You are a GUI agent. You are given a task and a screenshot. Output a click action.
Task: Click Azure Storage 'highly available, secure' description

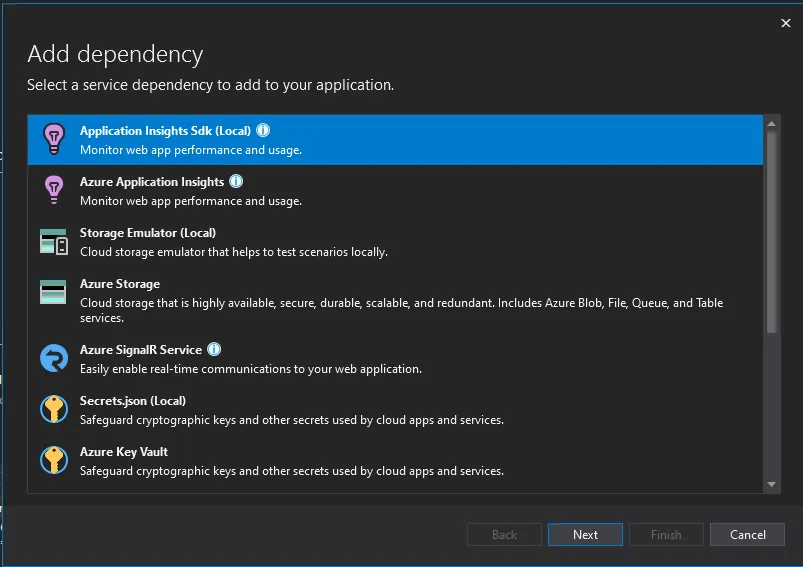click(401, 310)
